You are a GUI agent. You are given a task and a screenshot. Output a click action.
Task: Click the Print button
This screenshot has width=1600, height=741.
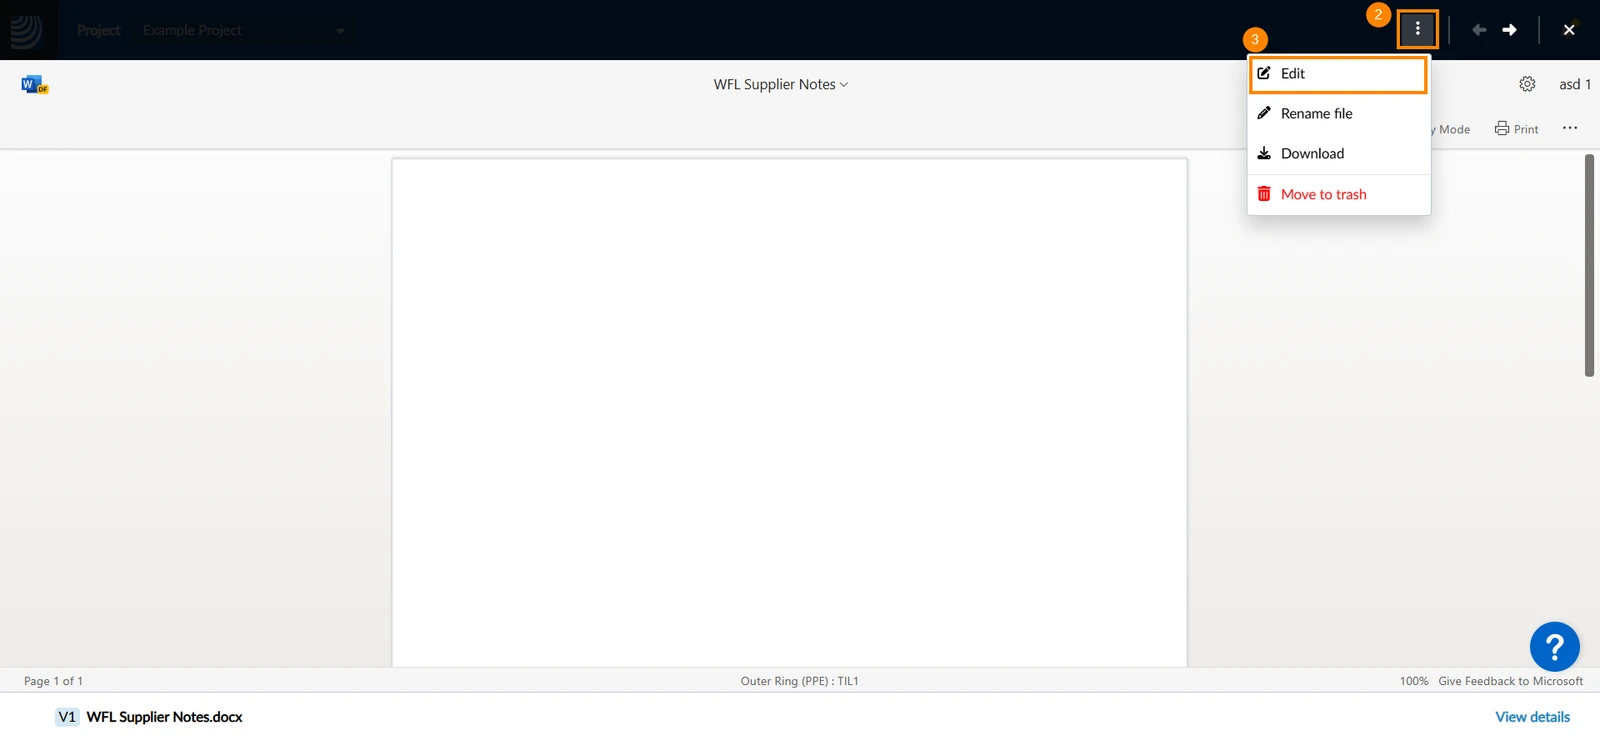(1516, 128)
